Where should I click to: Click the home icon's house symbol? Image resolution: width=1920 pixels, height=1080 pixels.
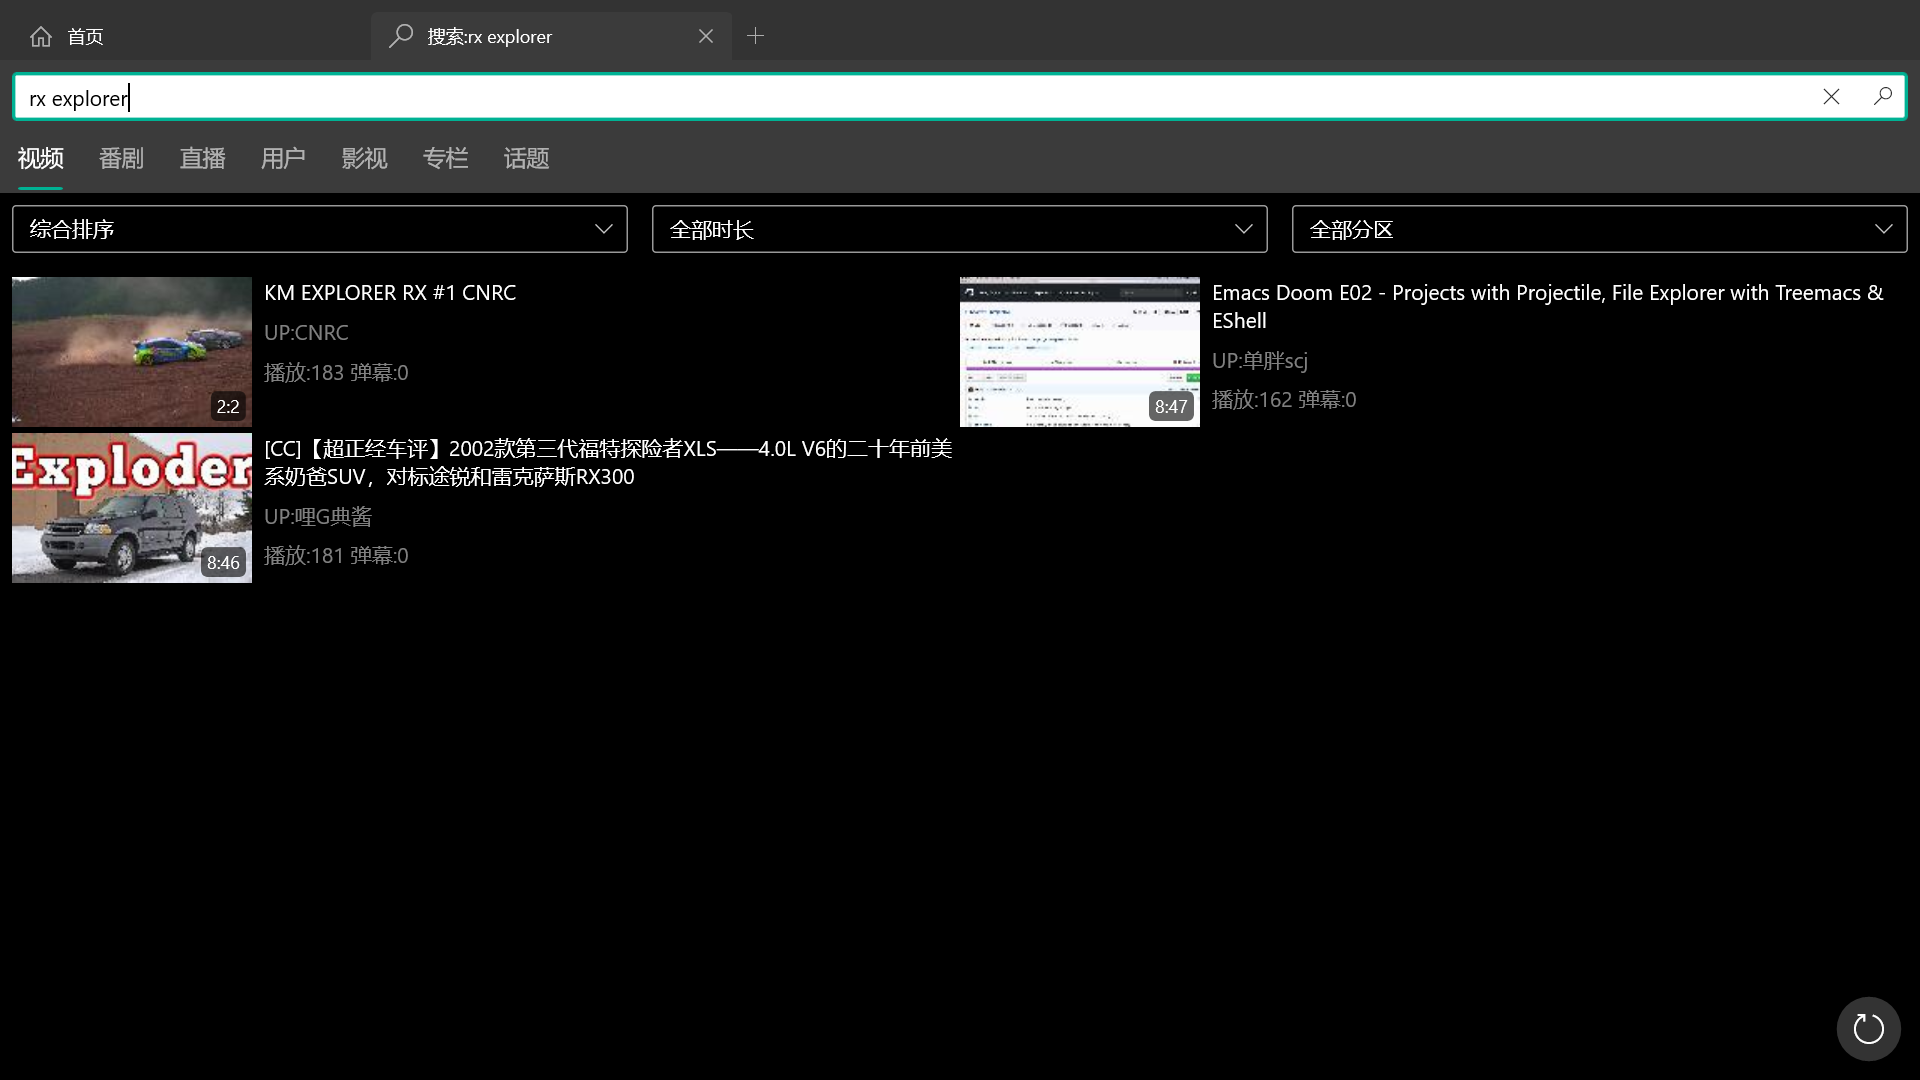pos(41,36)
